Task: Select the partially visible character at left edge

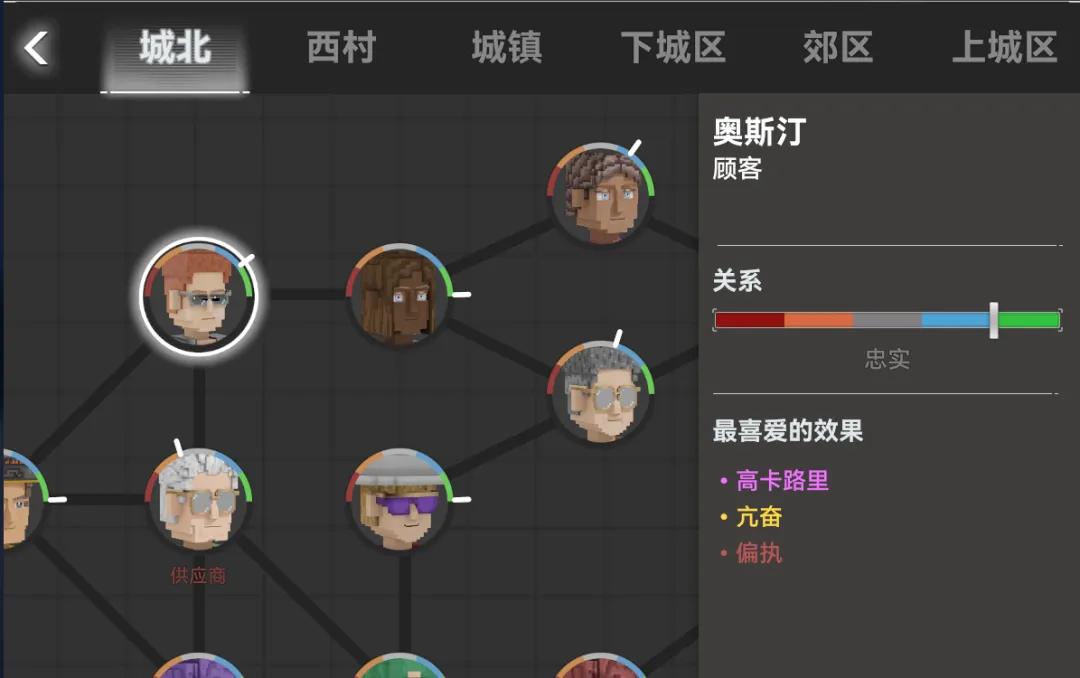Action: (x=23, y=499)
